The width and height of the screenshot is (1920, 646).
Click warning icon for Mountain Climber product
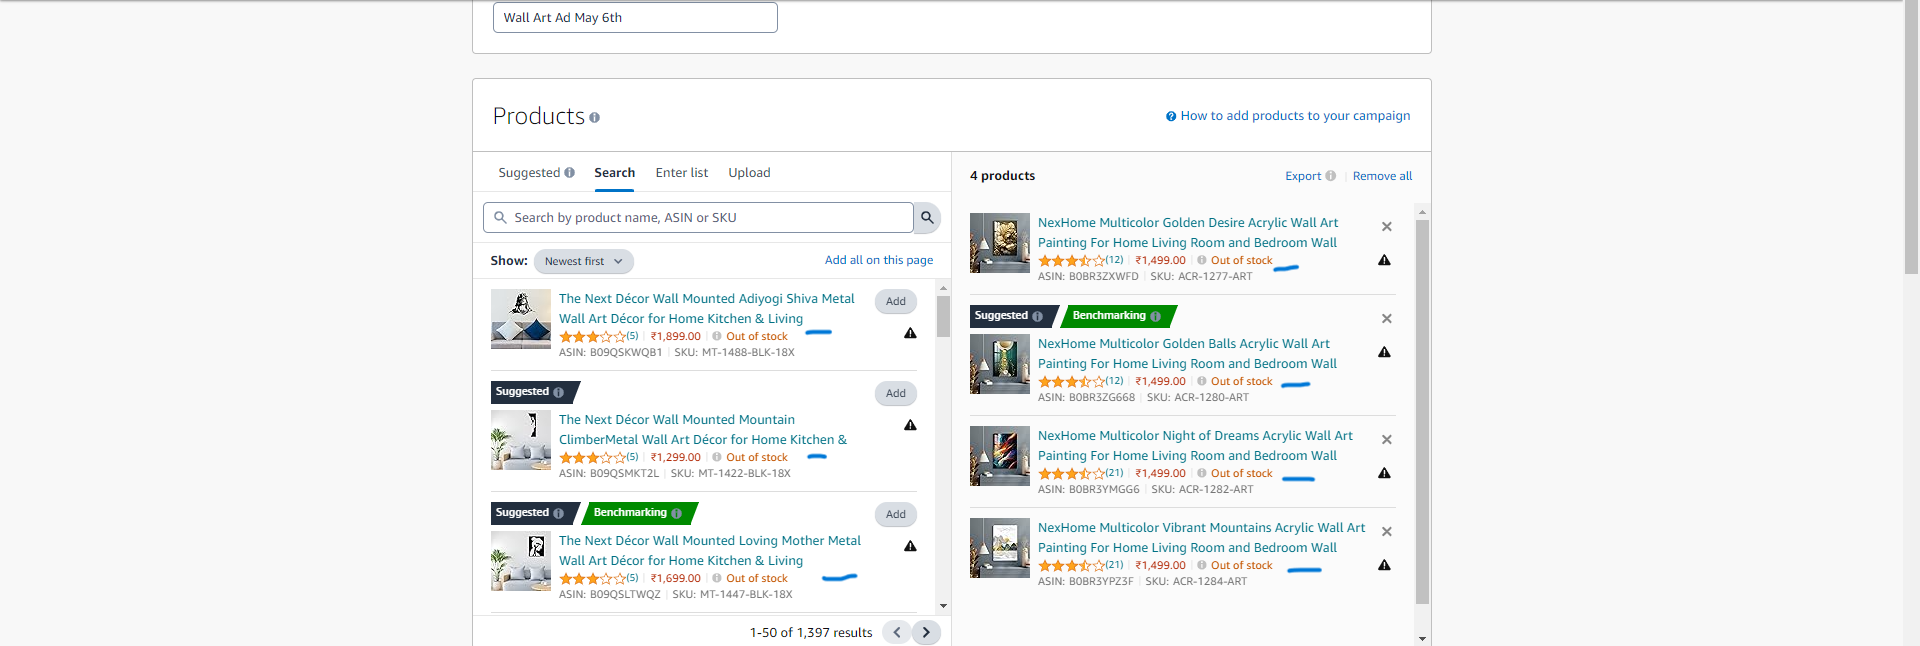coord(910,425)
